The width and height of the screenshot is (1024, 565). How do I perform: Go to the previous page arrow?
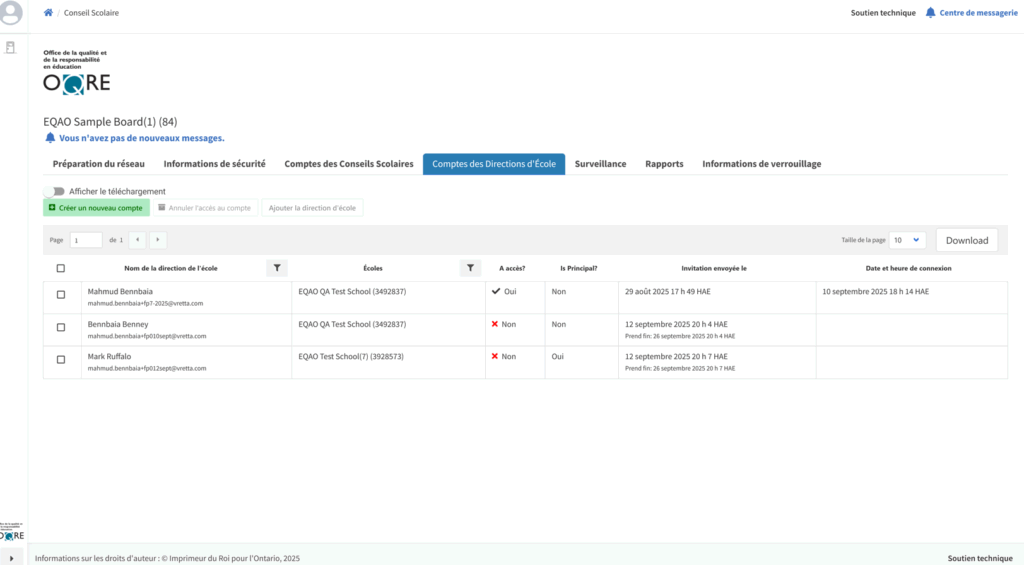(137, 240)
